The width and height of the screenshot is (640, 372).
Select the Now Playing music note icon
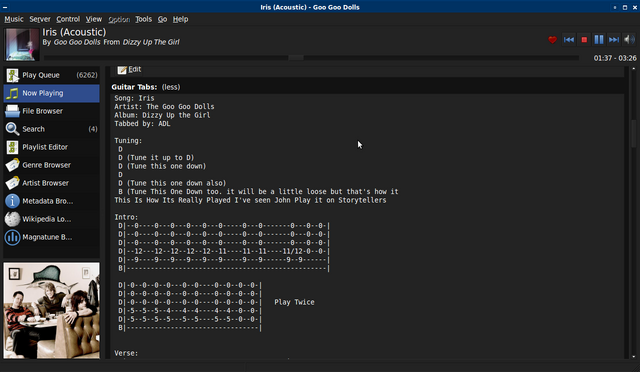point(12,93)
